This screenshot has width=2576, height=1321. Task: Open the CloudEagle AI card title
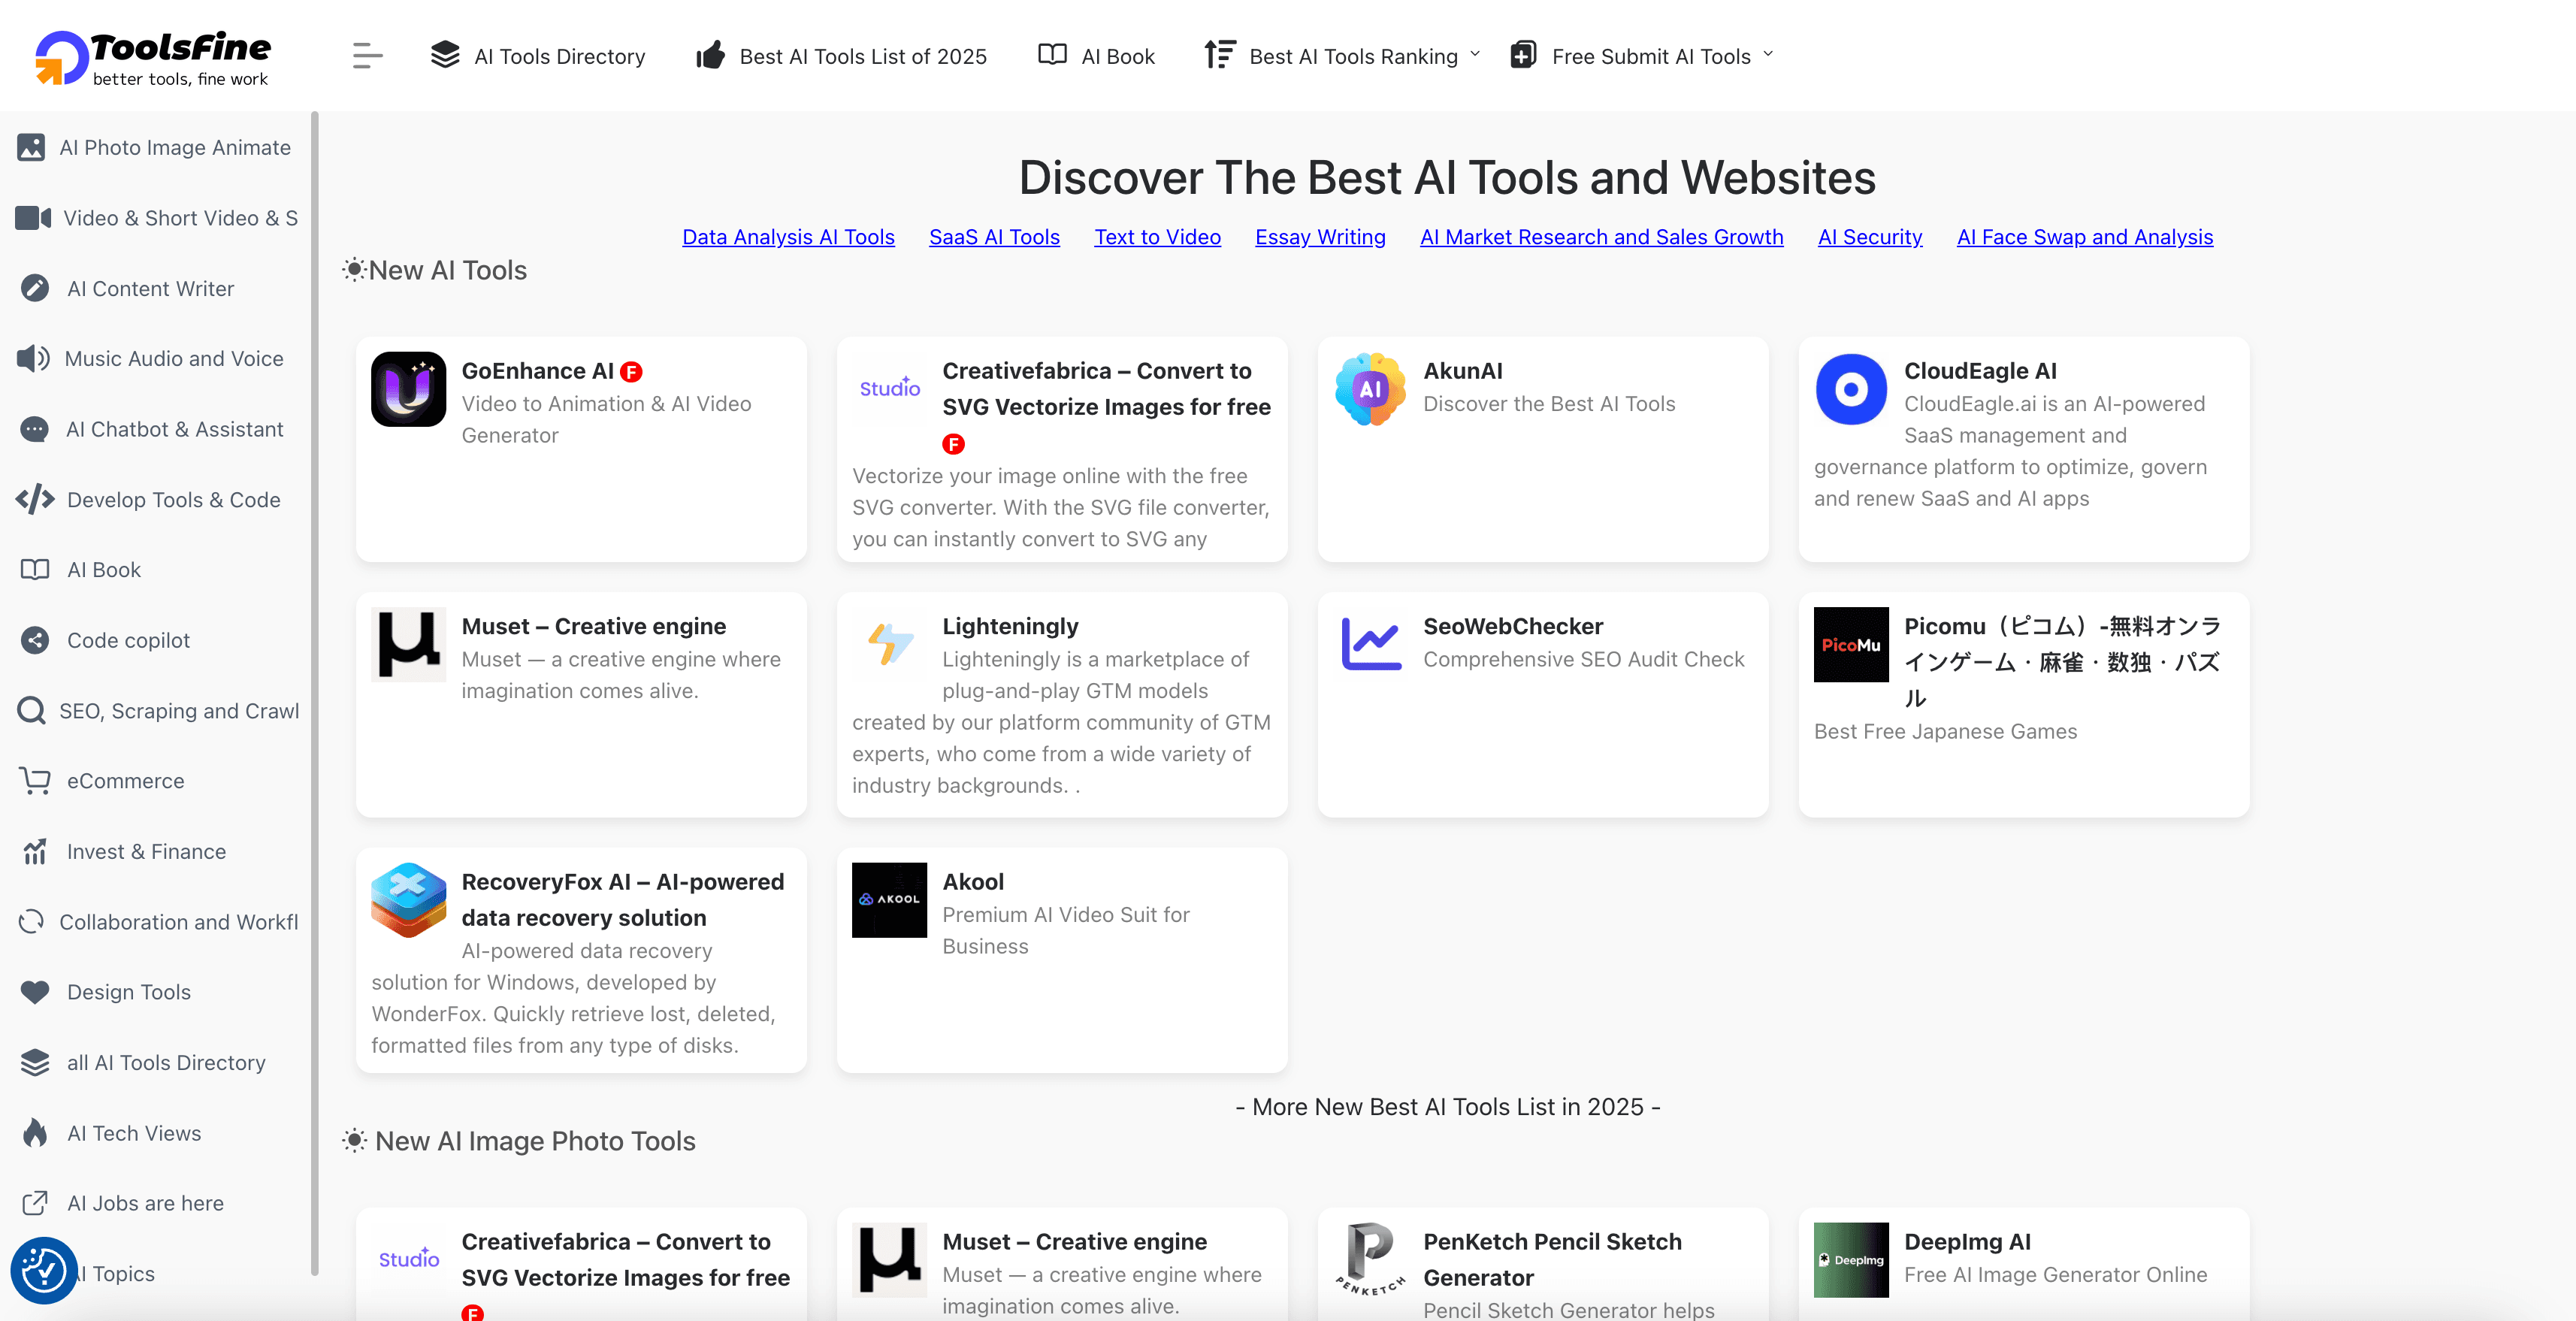click(x=1980, y=371)
